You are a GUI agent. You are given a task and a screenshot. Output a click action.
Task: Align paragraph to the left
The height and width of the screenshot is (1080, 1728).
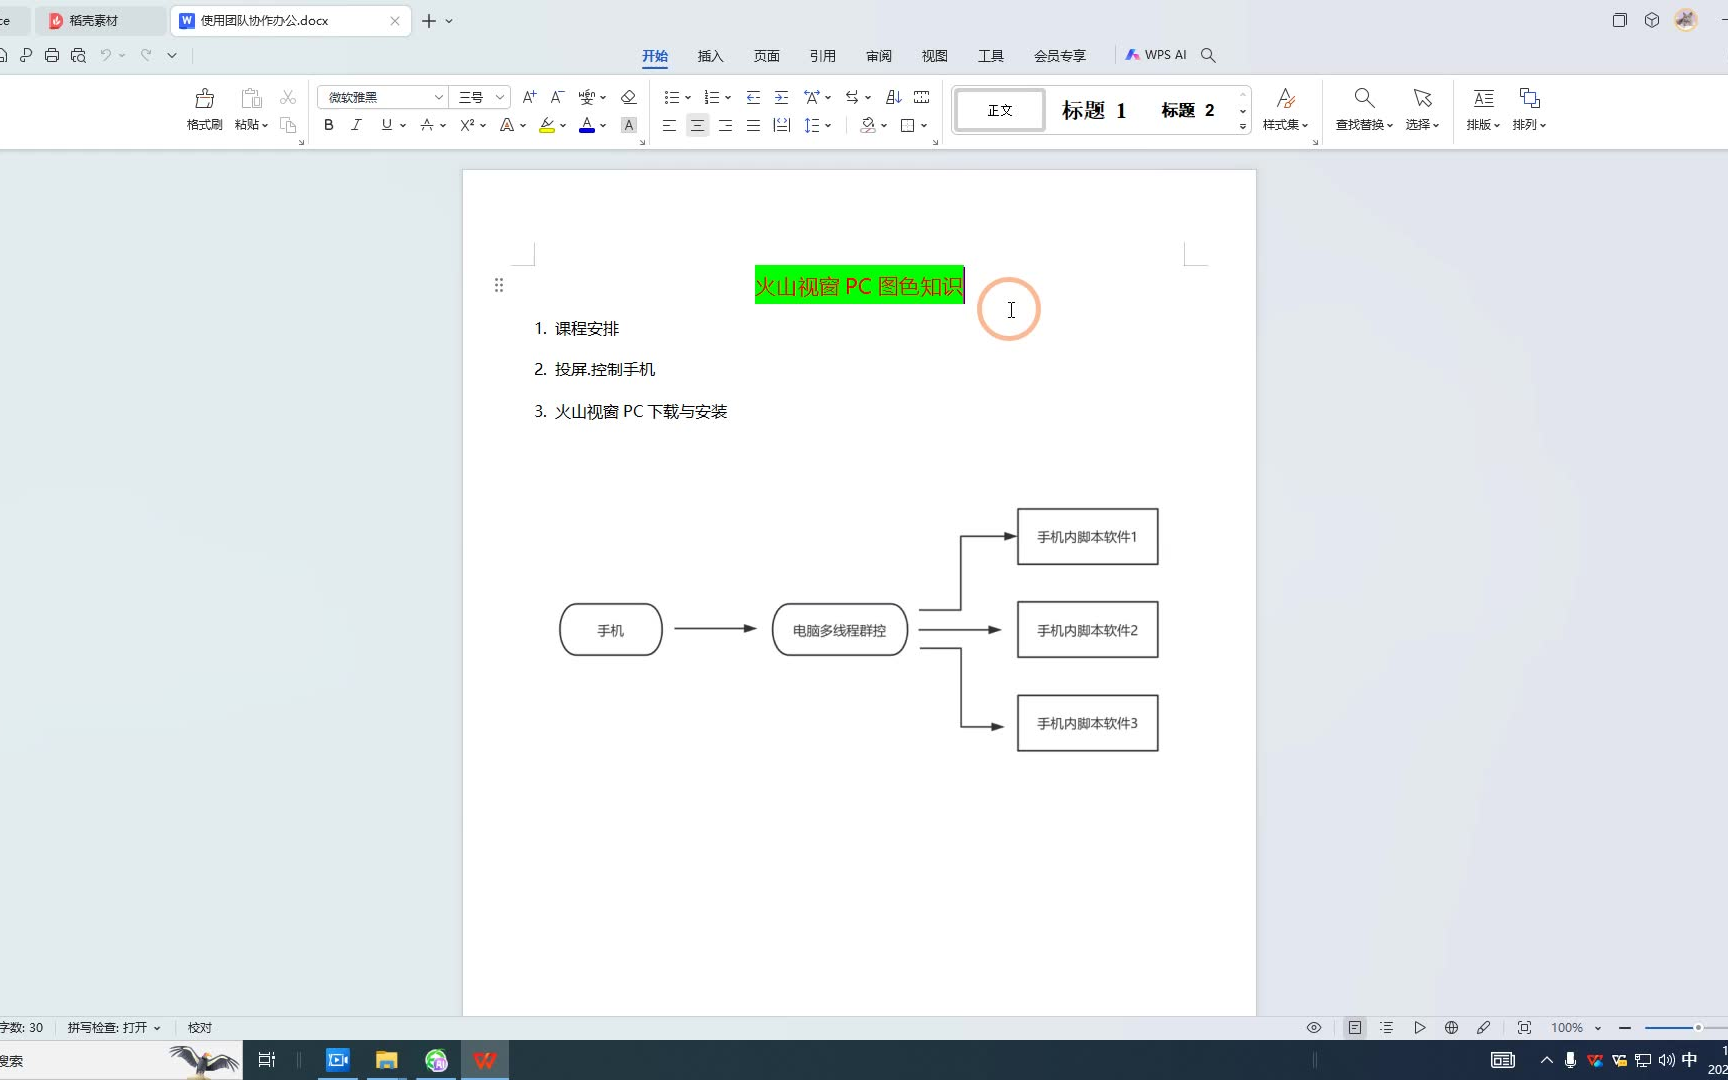669,125
